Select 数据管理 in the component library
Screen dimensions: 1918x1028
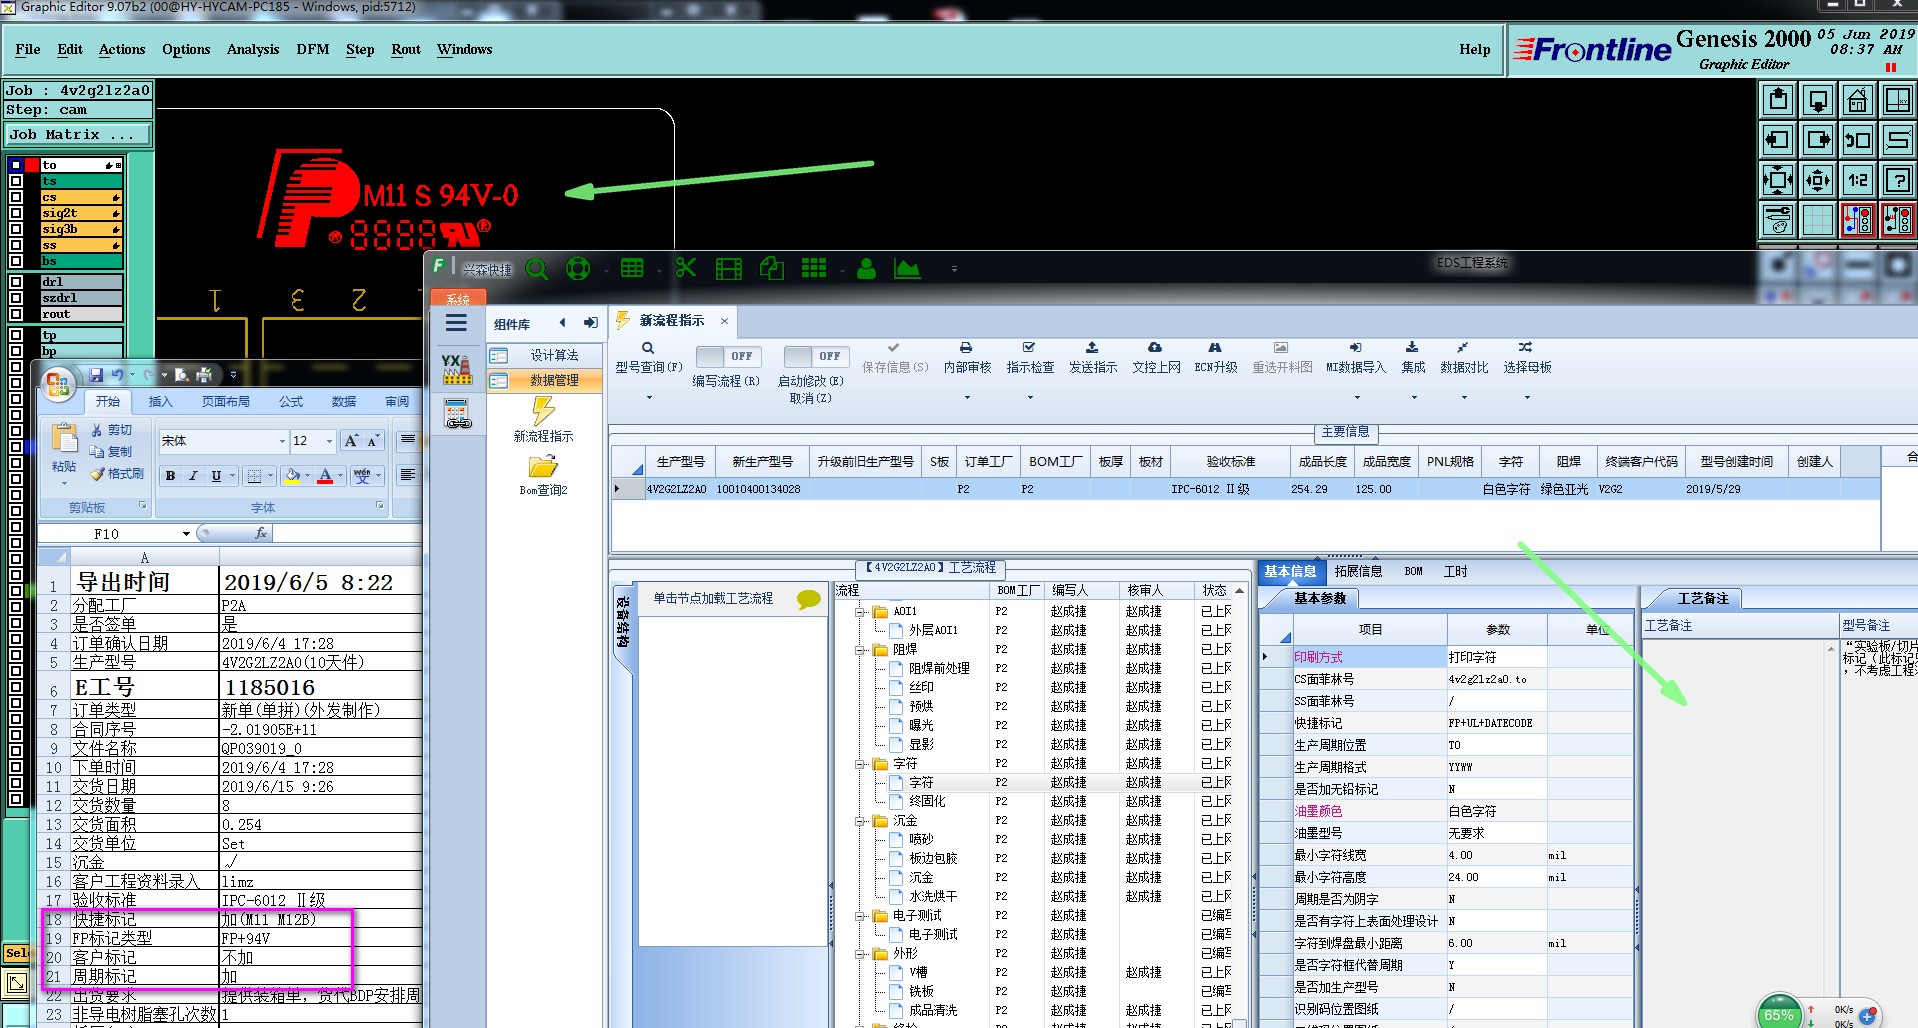545,381
